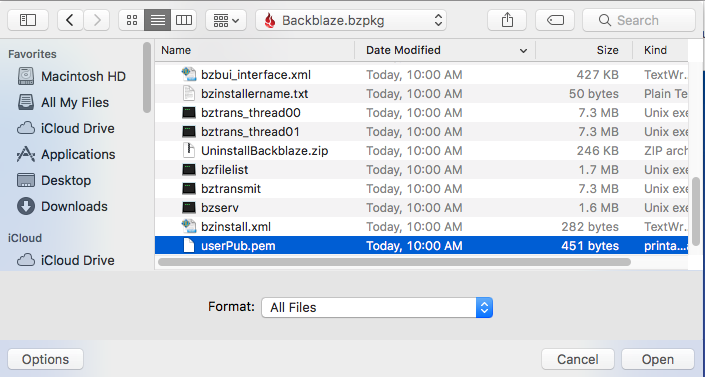705x377 pixels.
Task: Click the Applications sidebar icon
Action: 26,154
